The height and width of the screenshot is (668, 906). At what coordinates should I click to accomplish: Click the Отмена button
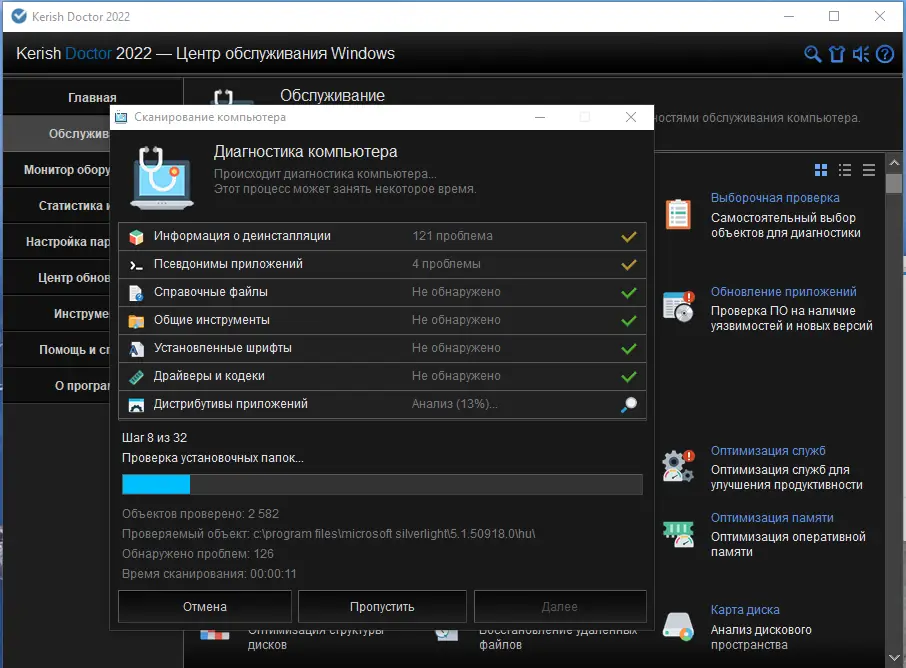[x=205, y=607]
